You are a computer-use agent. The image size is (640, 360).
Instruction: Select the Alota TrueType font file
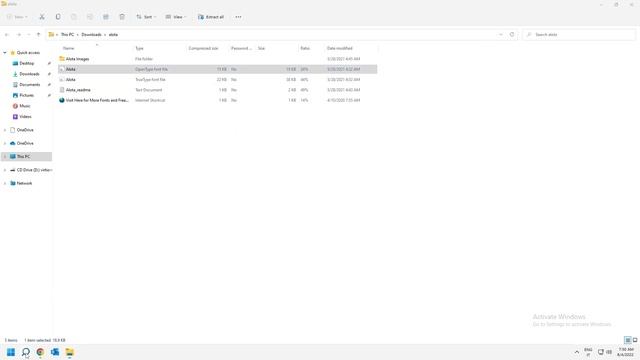(x=218, y=80)
